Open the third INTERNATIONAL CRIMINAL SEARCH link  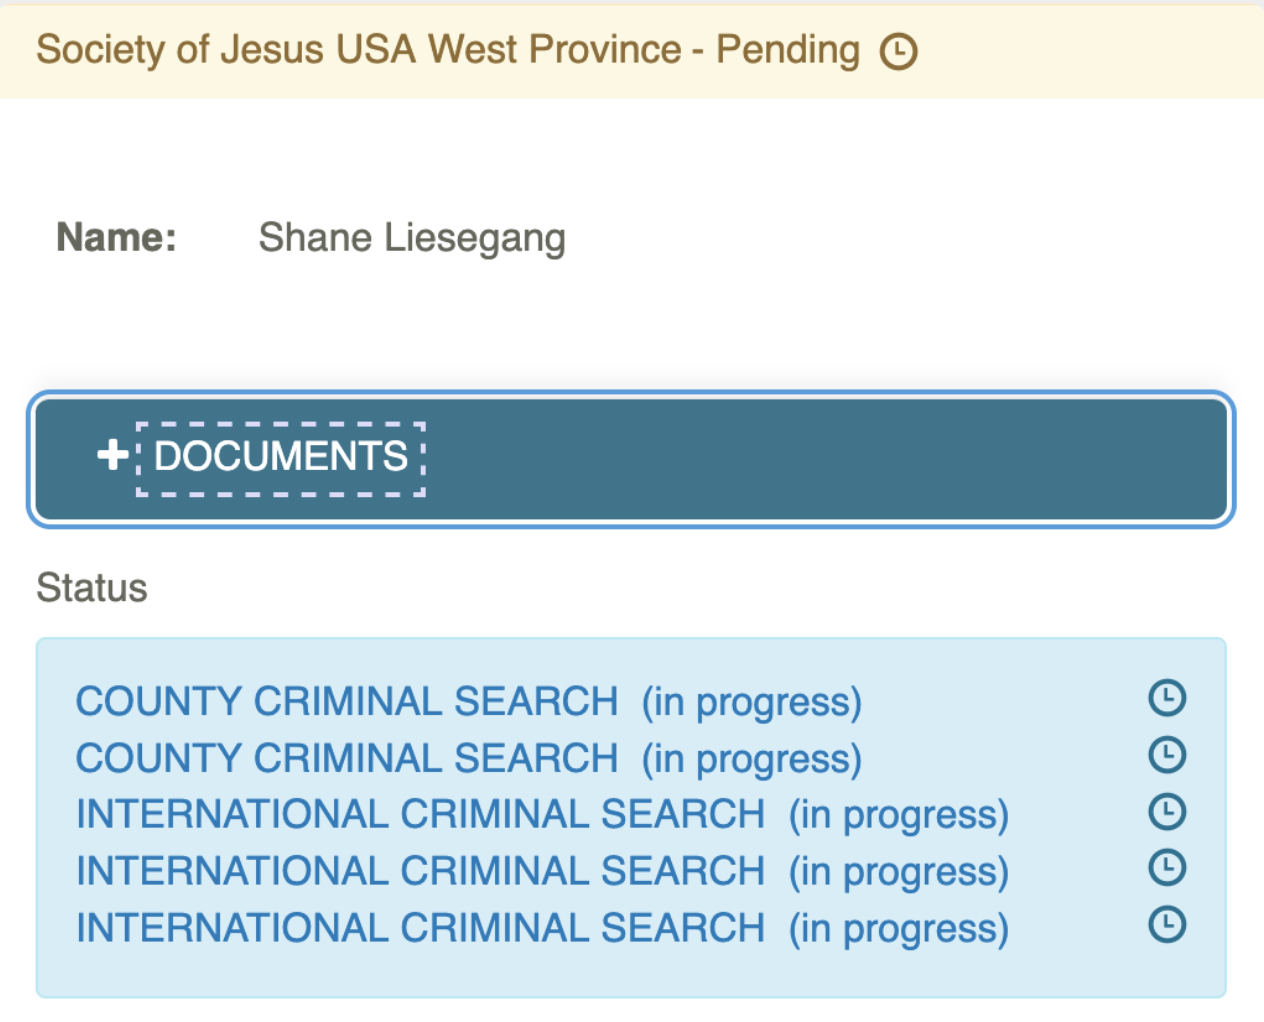point(420,928)
